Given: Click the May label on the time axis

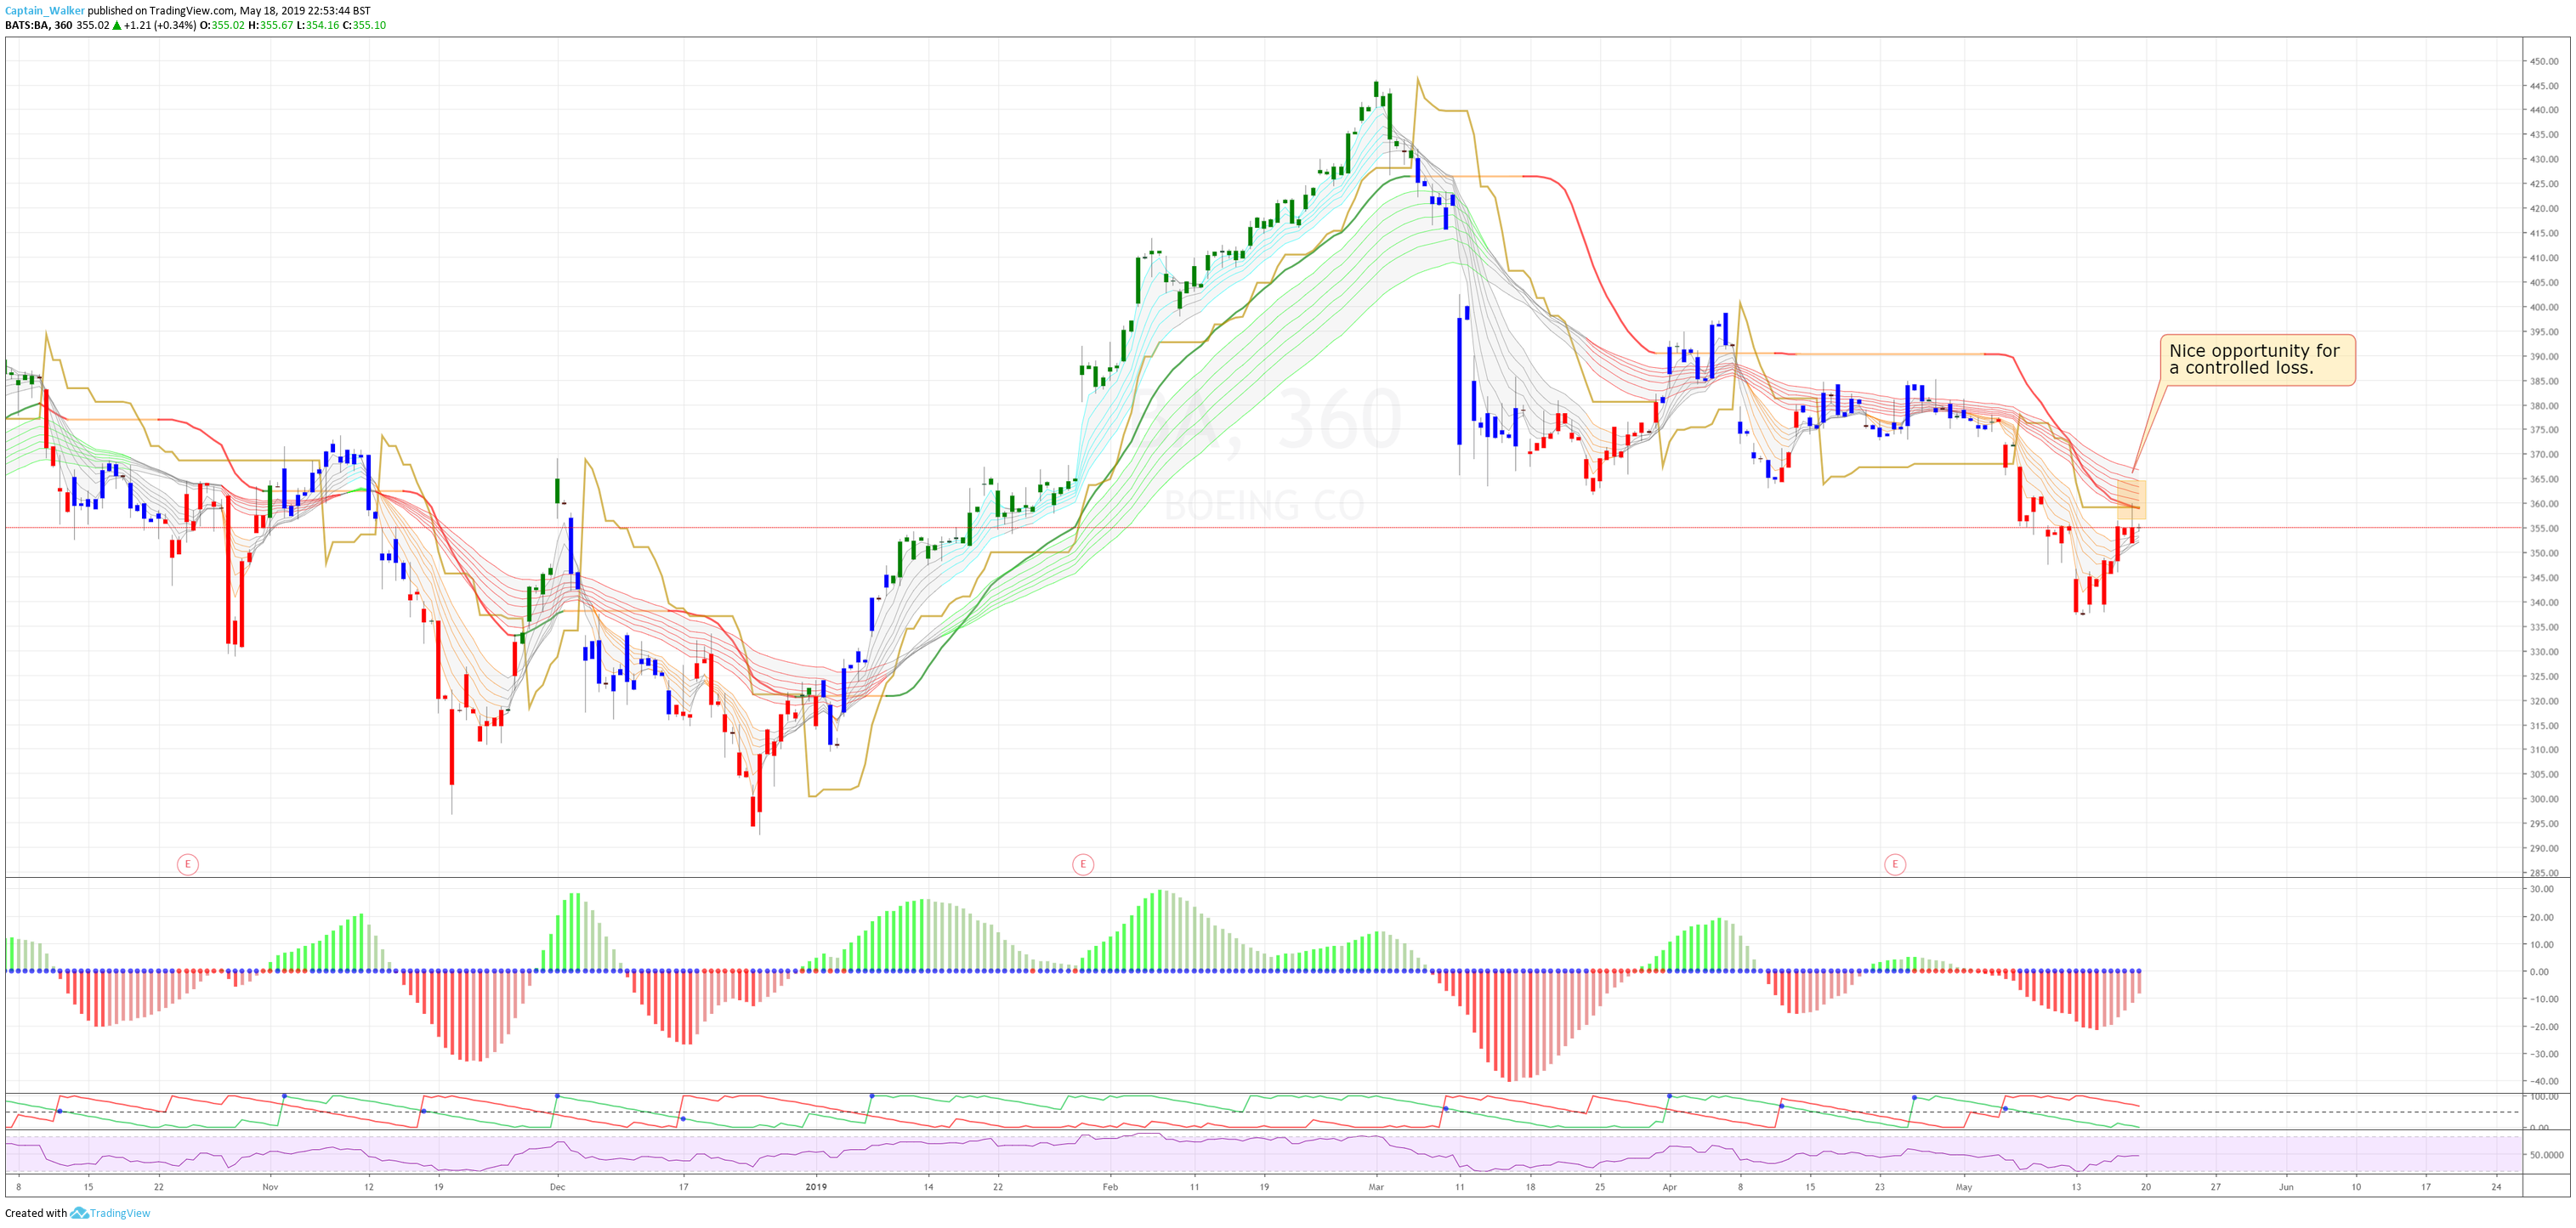Looking at the screenshot, I should tap(1964, 1187).
